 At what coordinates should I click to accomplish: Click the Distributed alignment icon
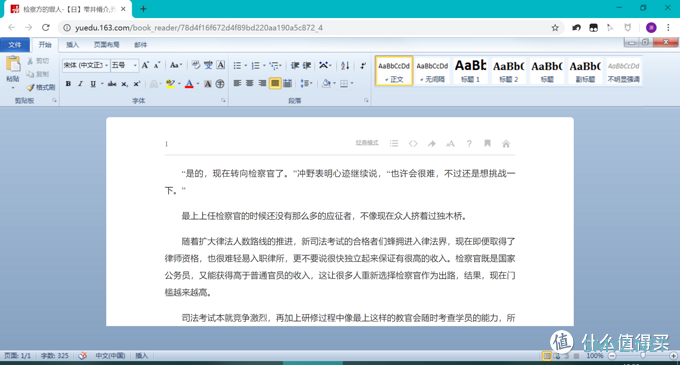click(288, 83)
